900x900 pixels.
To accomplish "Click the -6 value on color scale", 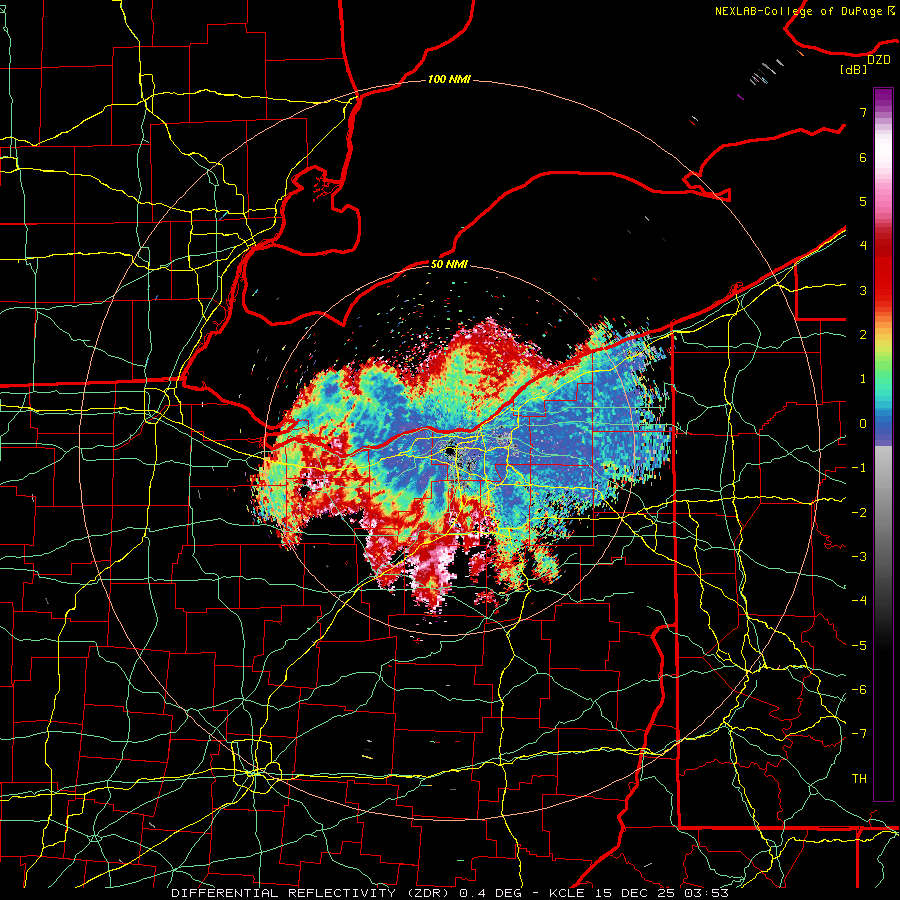I will pos(859,690).
